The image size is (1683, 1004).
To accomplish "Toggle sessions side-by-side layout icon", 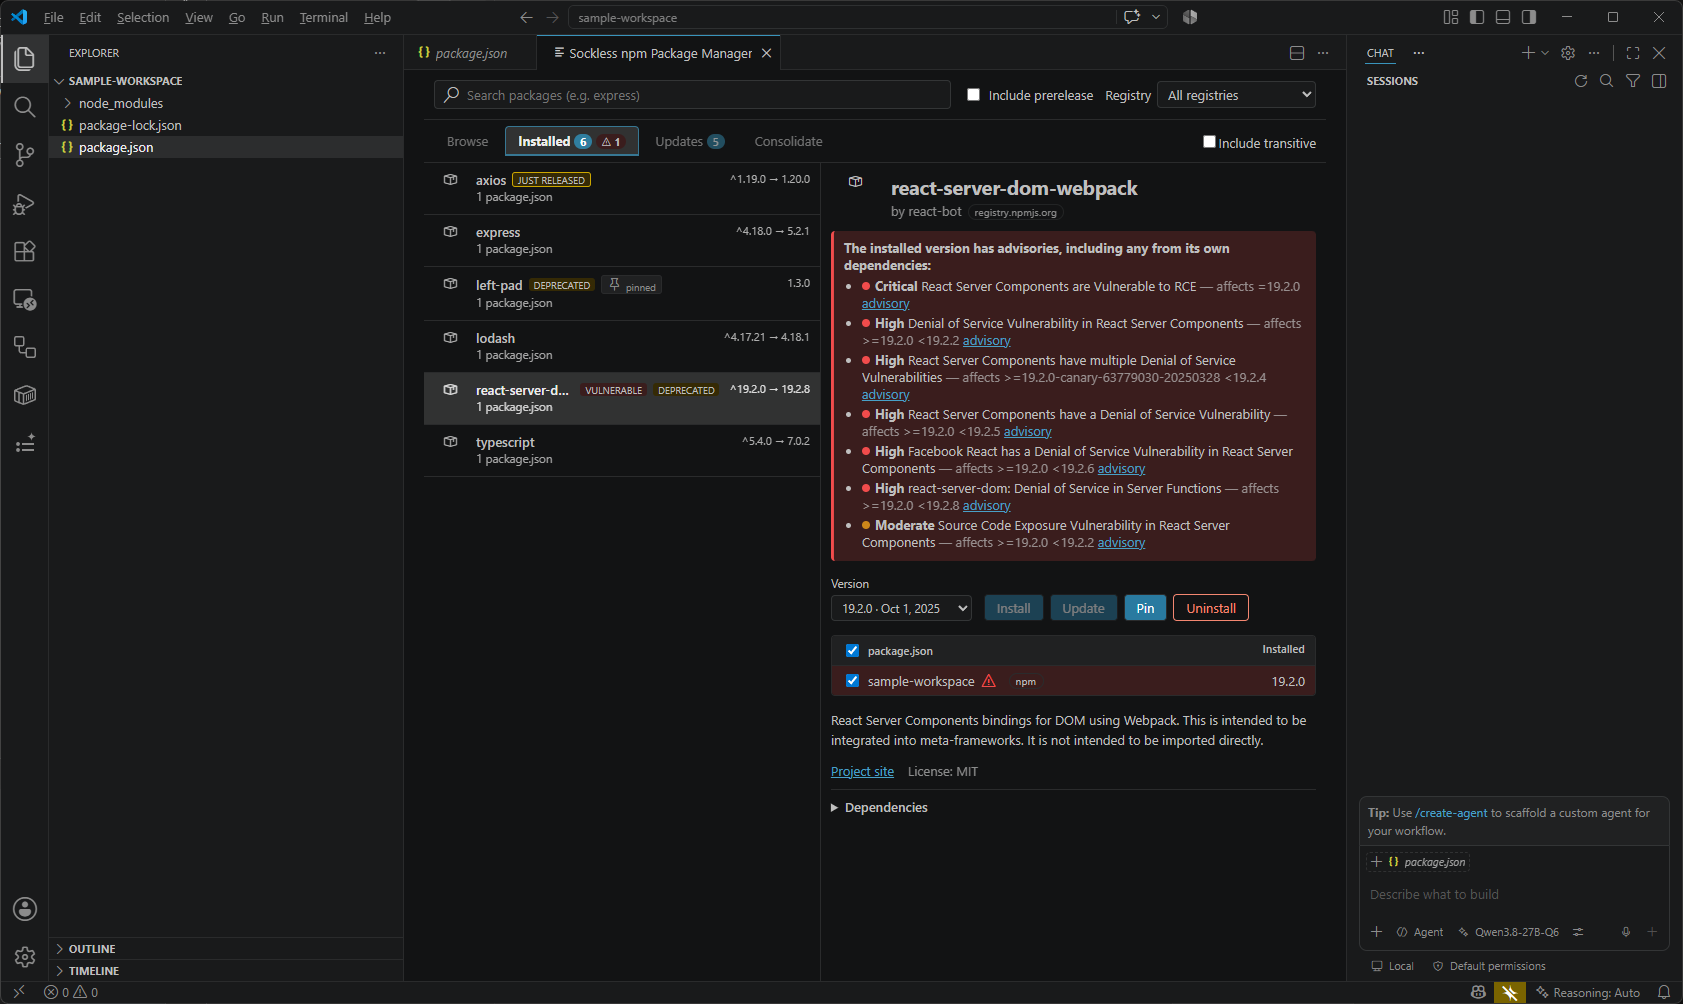I will 1659,81.
